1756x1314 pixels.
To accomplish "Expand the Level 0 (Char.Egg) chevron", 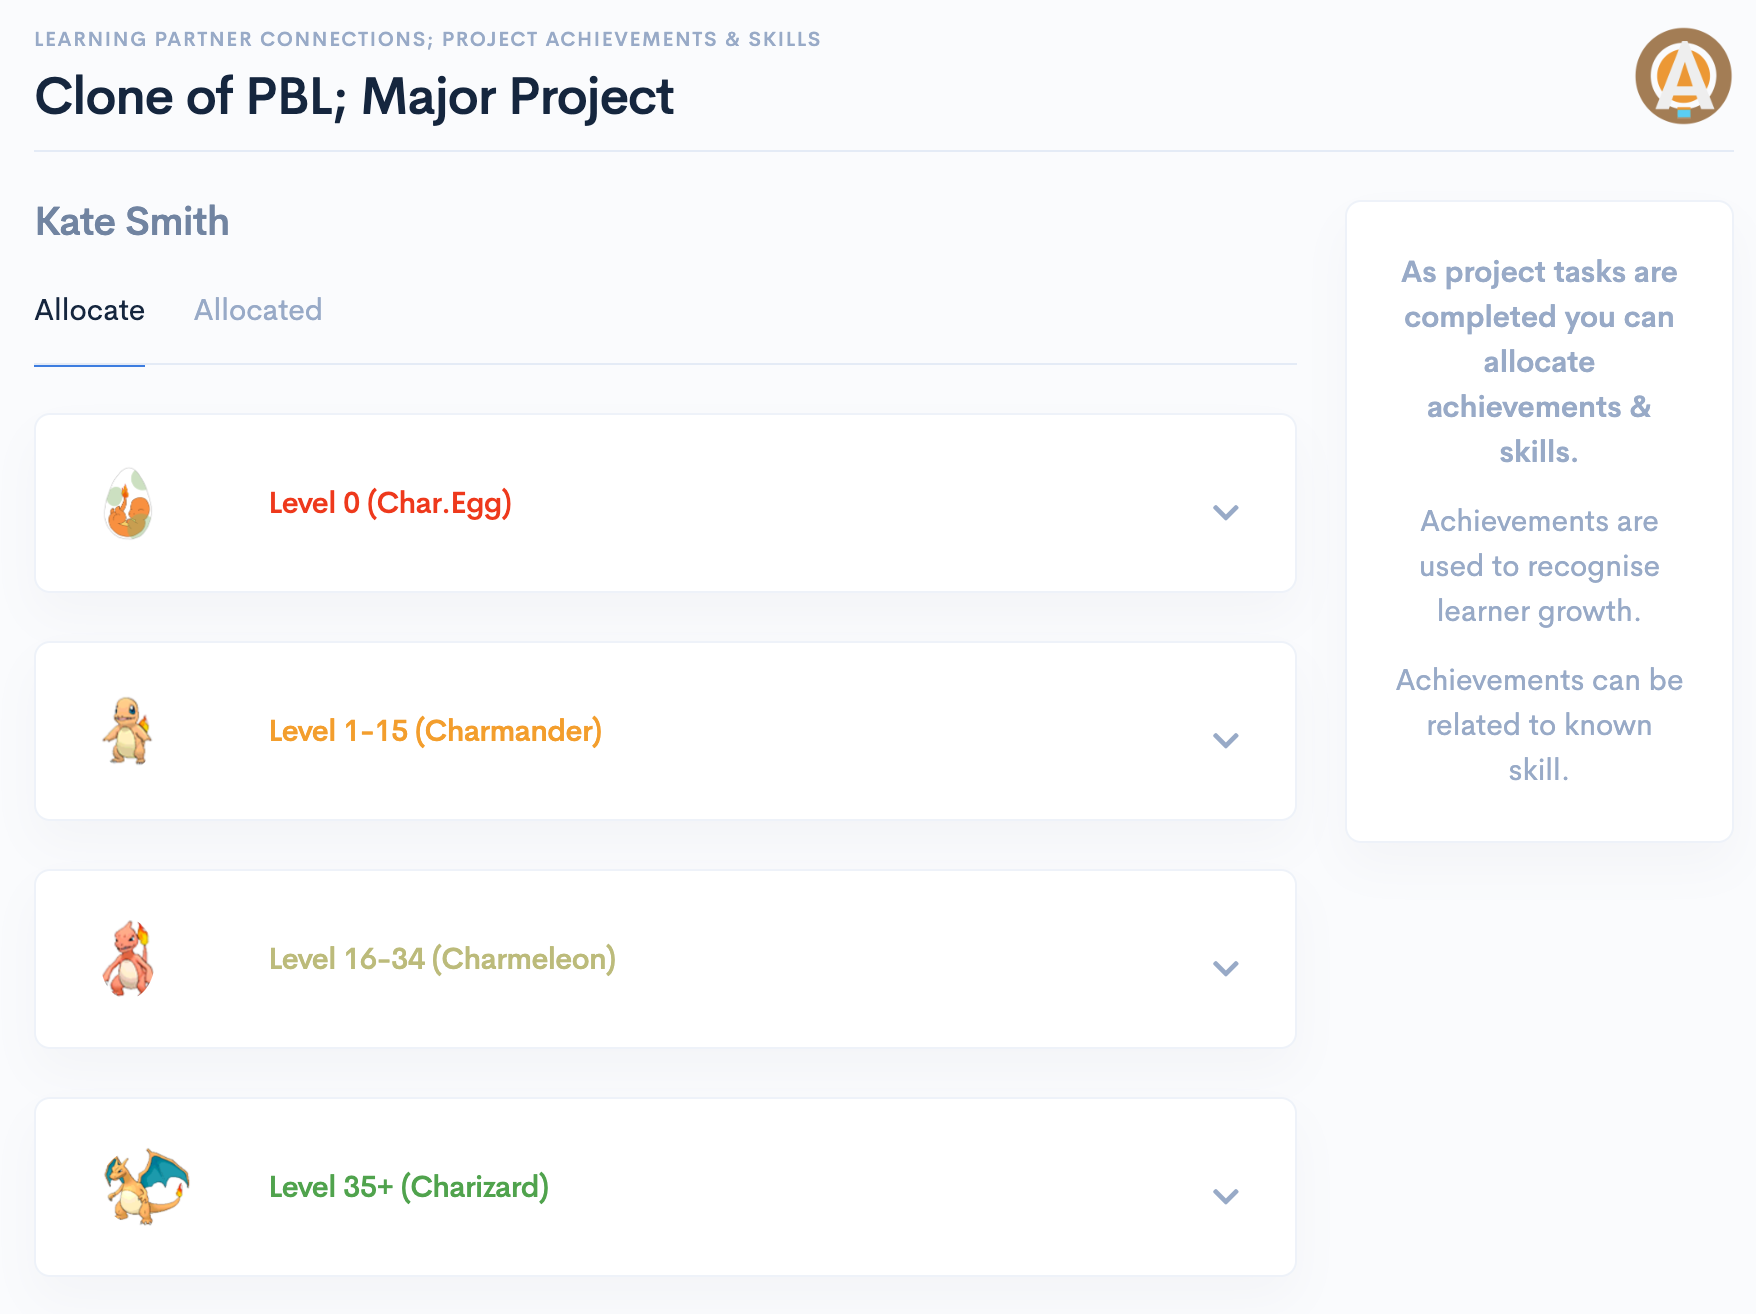I will tap(1225, 512).
